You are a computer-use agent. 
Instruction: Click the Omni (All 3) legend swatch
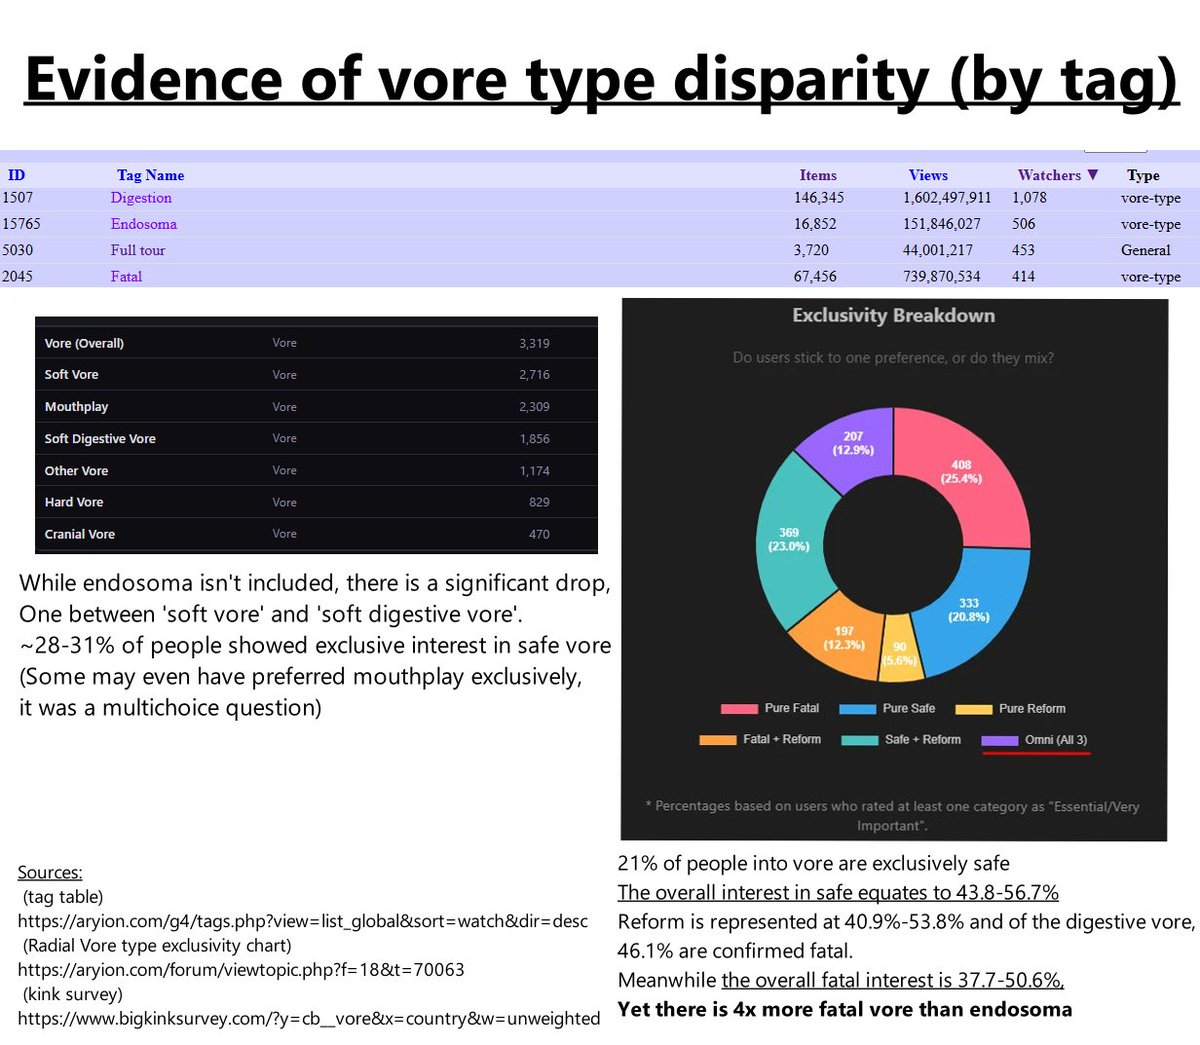tap(999, 741)
